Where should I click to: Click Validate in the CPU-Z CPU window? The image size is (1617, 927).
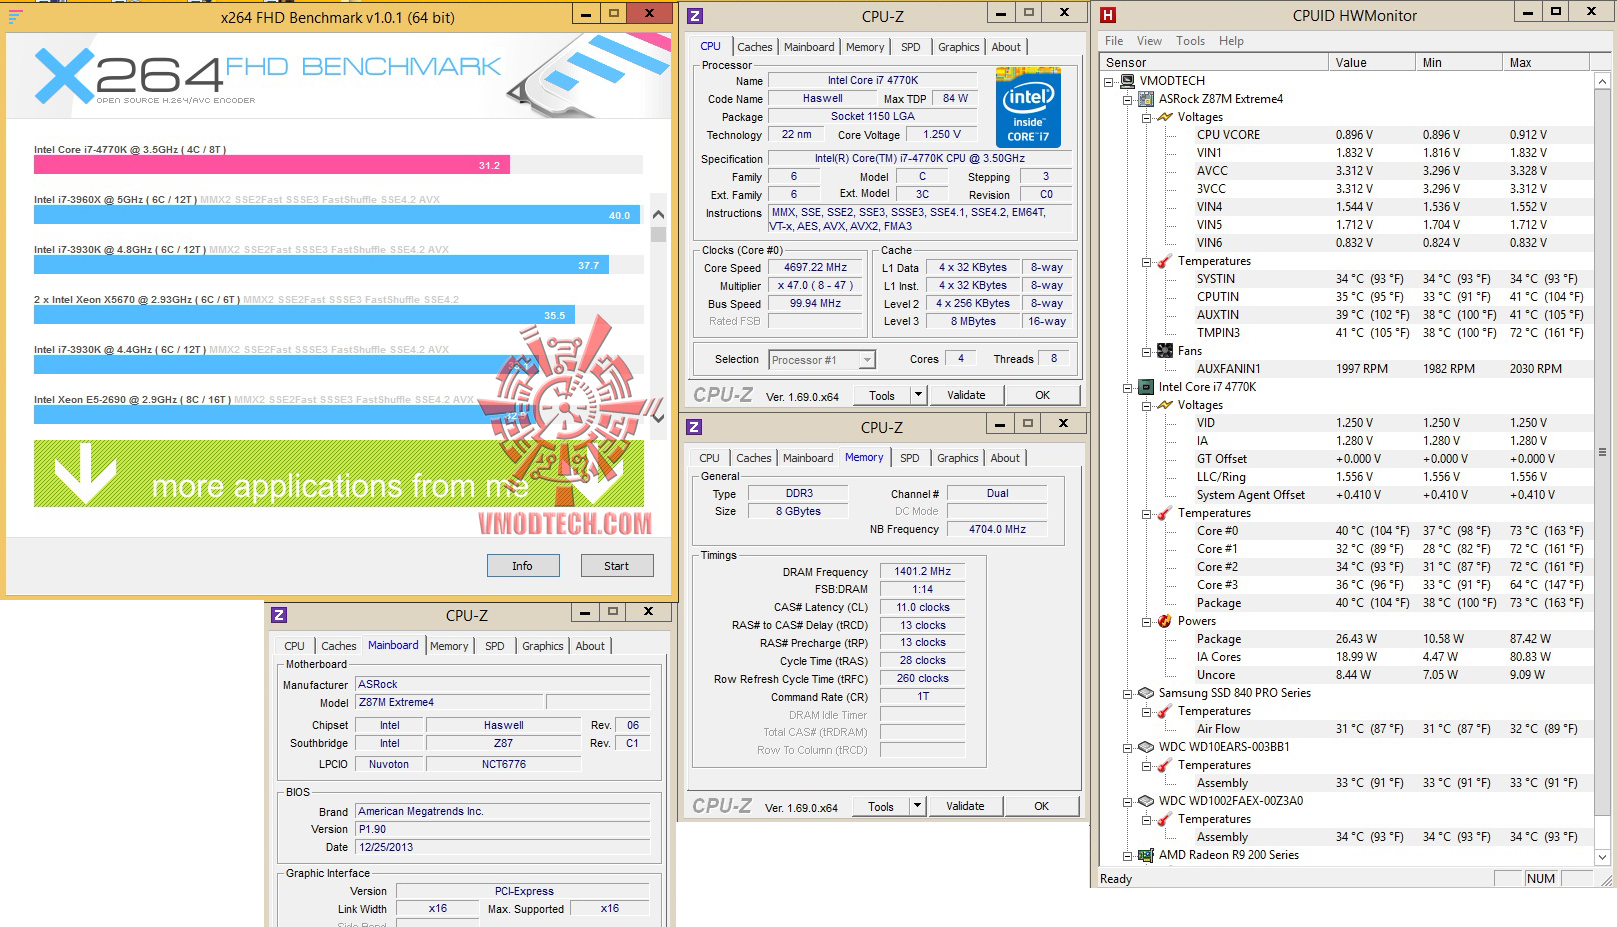966,395
